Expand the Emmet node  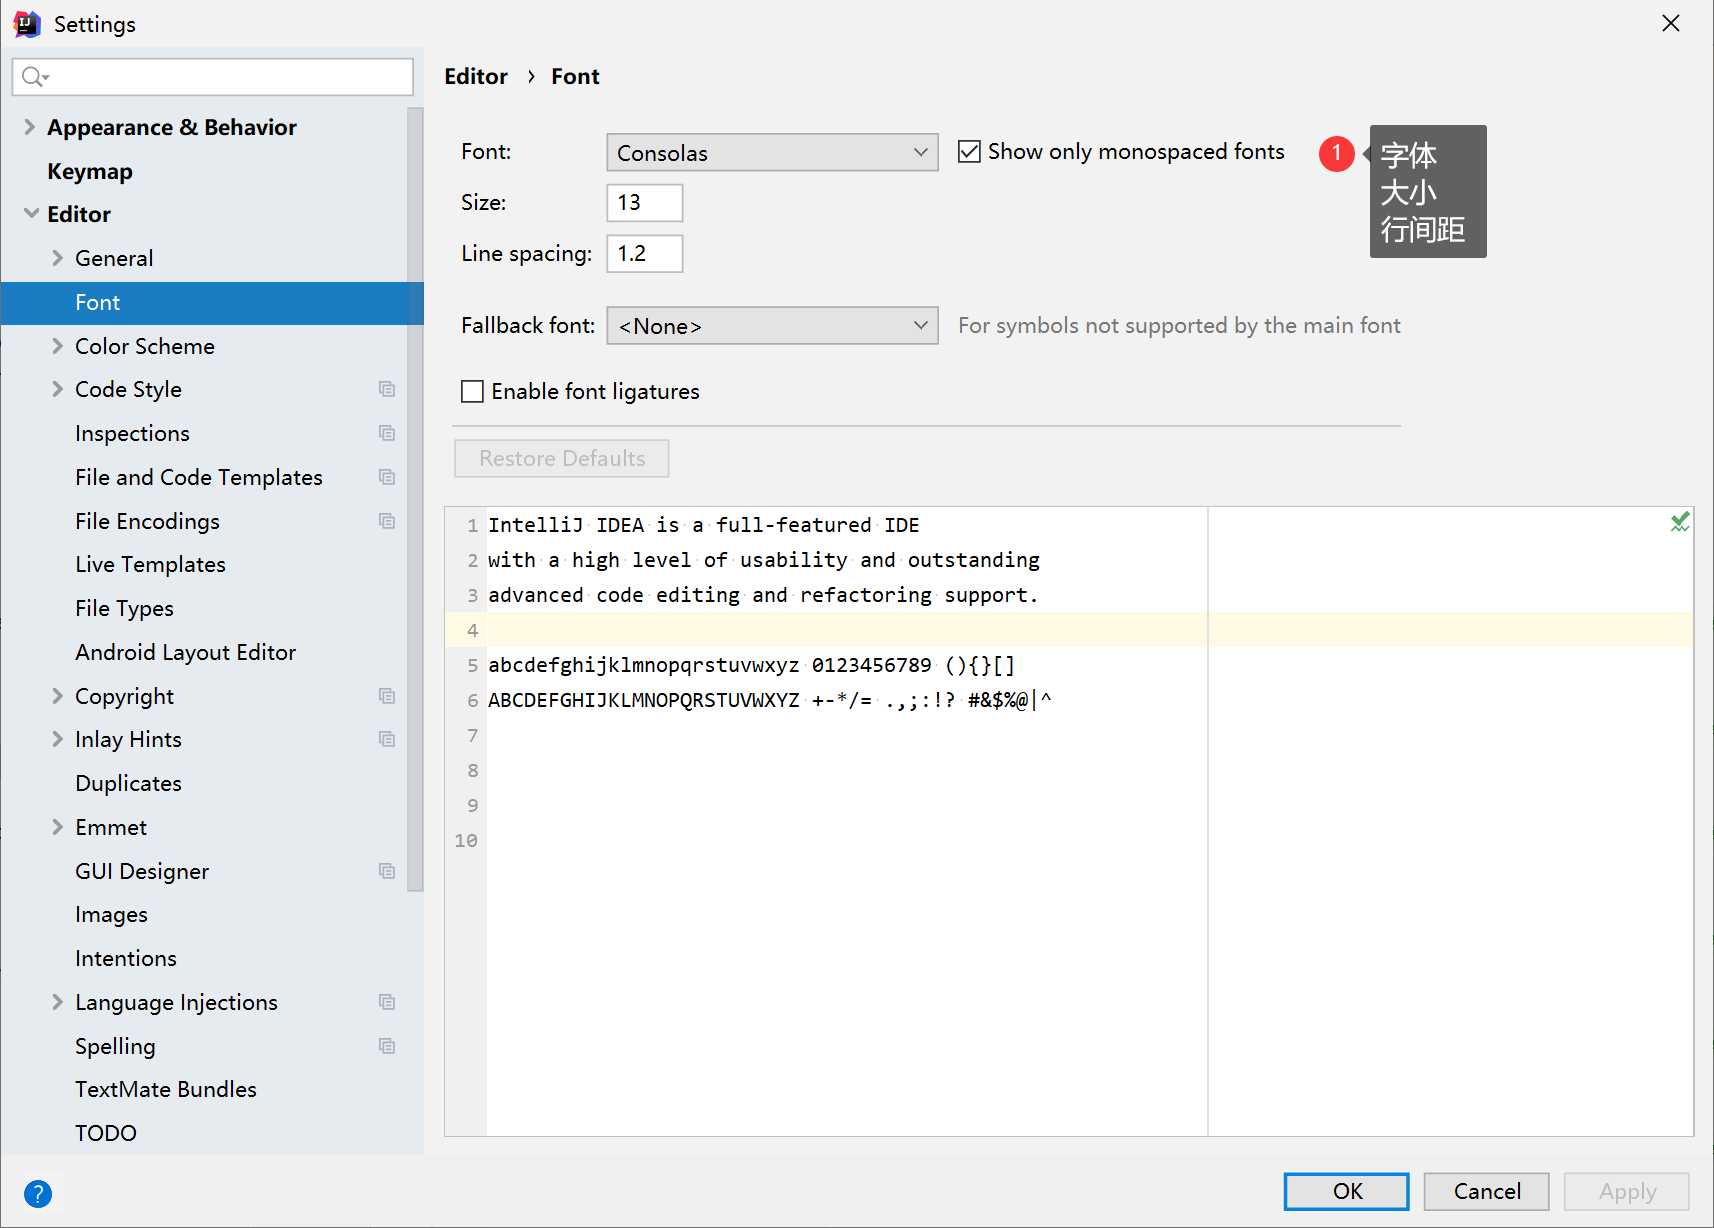tap(57, 827)
